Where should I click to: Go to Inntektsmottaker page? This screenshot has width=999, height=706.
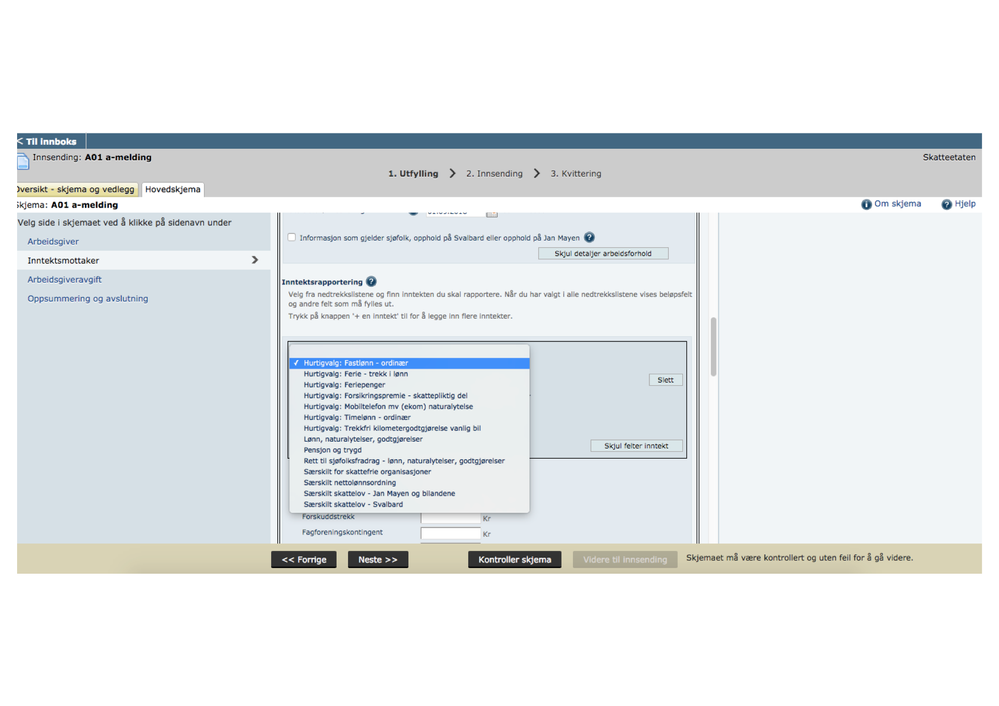pyautogui.click(x=63, y=261)
